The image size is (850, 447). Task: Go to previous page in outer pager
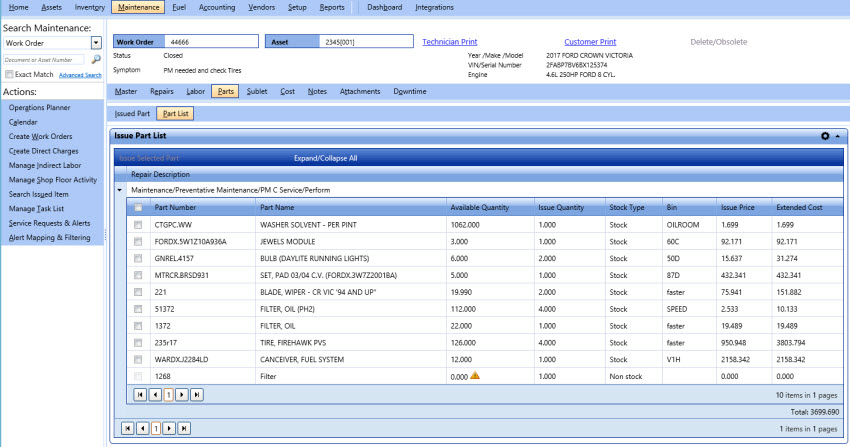[x=143, y=429]
